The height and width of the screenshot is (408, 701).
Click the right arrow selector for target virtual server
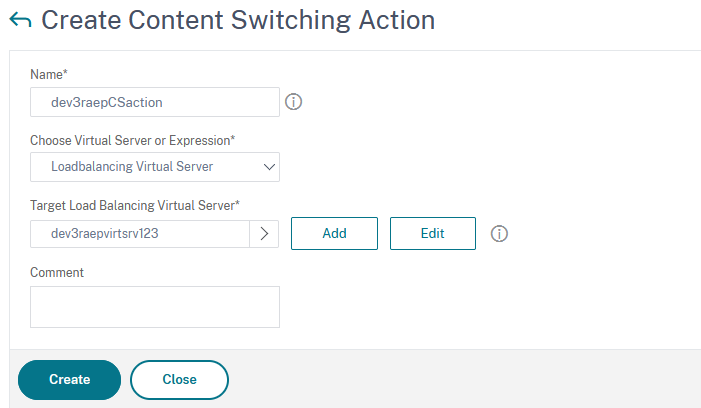tap(264, 233)
